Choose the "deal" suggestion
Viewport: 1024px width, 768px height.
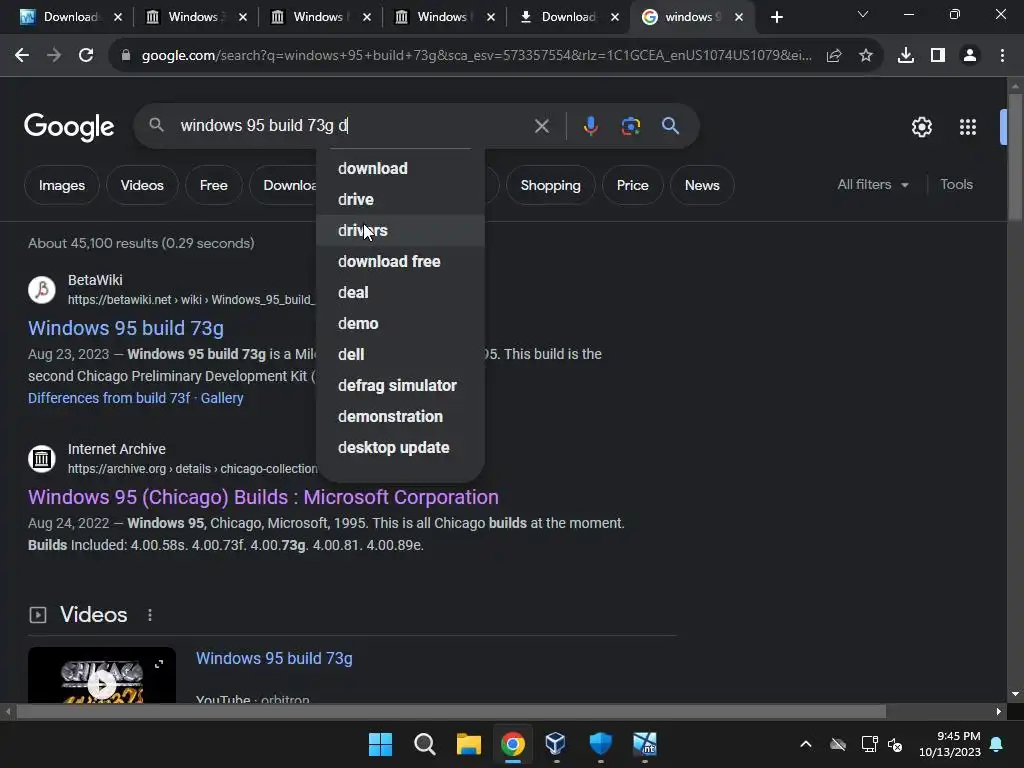point(400,293)
